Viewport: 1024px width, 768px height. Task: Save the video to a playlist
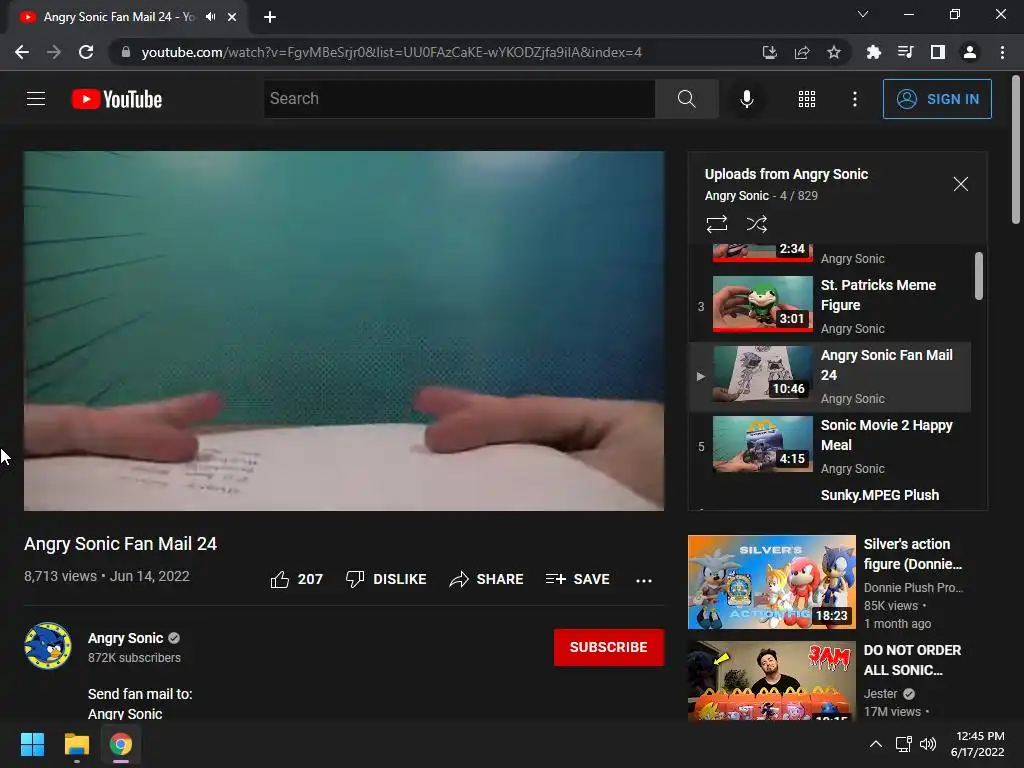[x=577, y=579]
